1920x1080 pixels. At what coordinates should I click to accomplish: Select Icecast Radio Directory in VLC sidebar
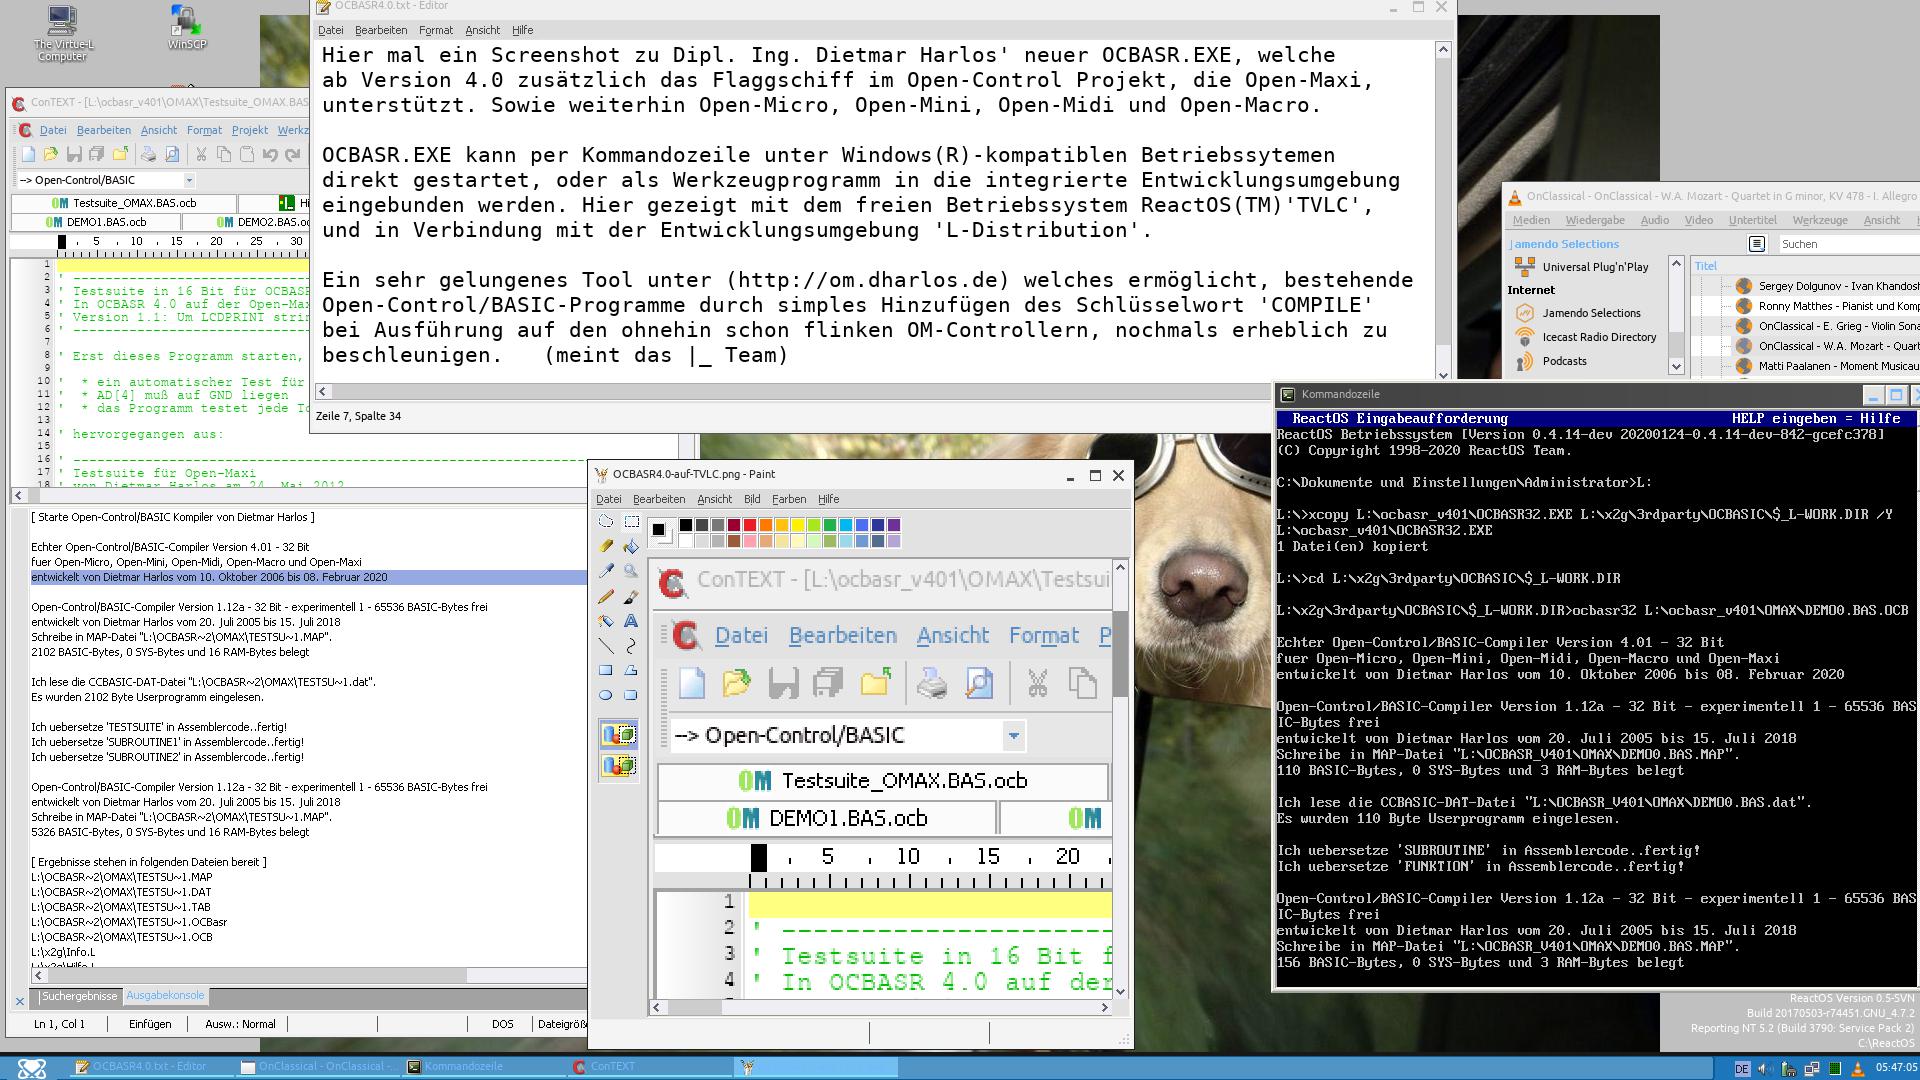pos(1587,337)
